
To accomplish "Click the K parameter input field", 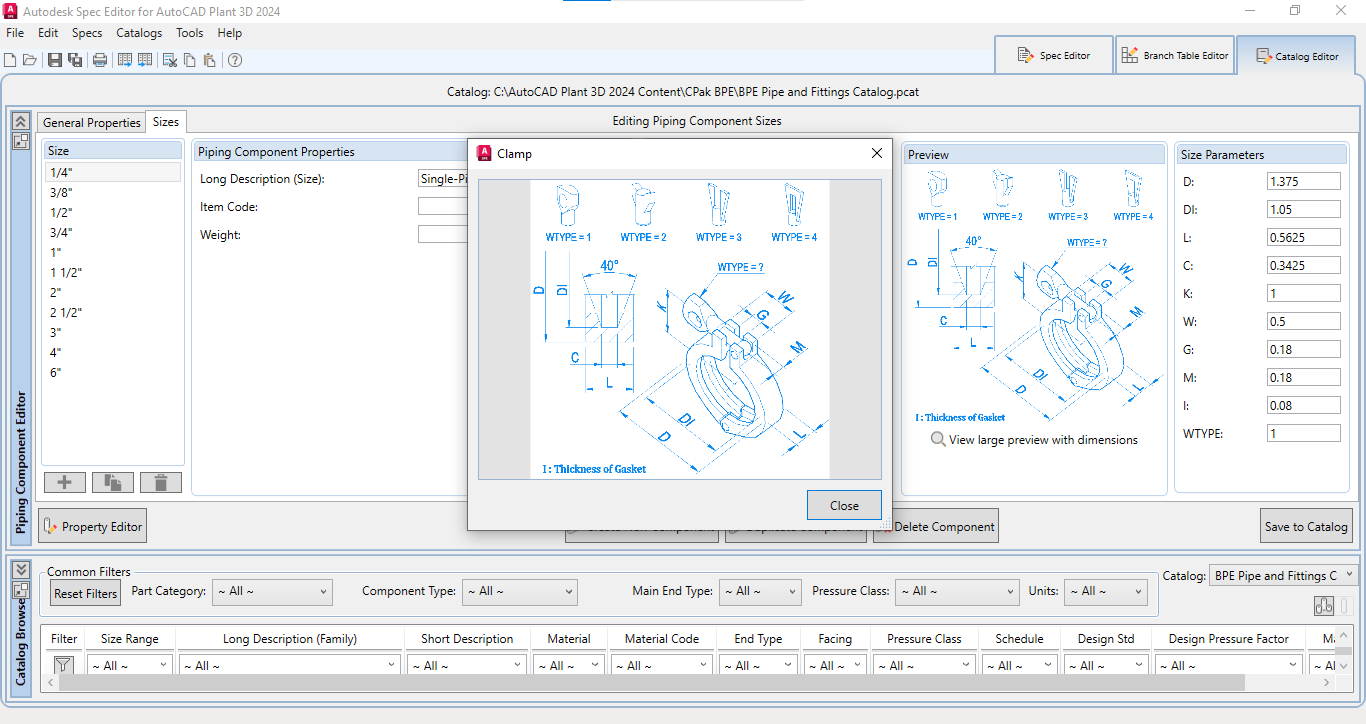I will (1303, 293).
